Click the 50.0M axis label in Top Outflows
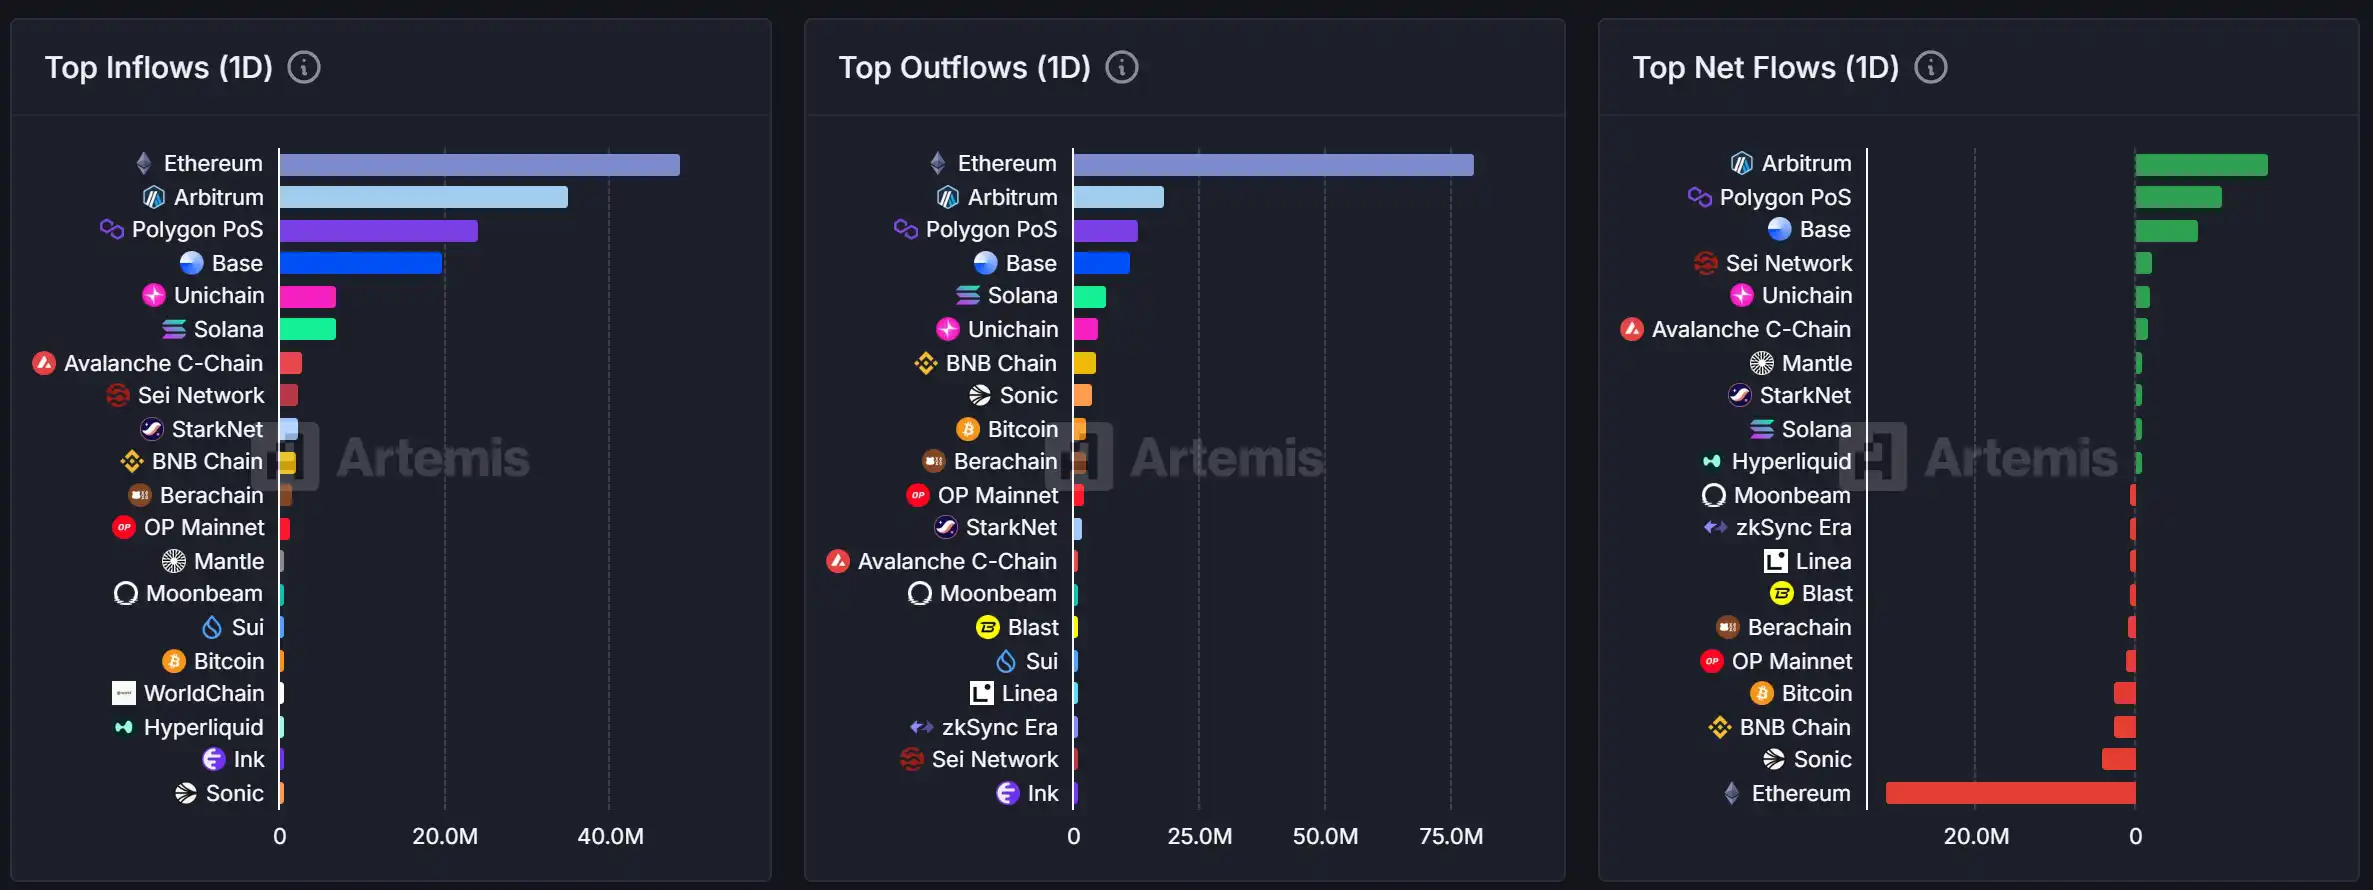 click(1325, 836)
